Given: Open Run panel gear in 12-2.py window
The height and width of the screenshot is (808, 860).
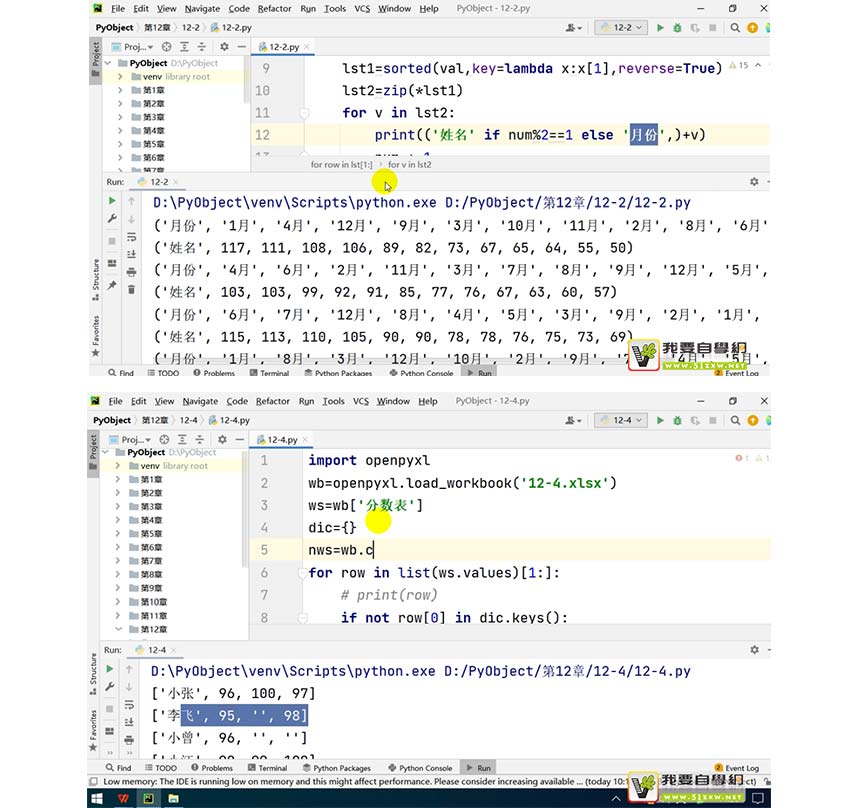Looking at the screenshot, I should point(754,182).
